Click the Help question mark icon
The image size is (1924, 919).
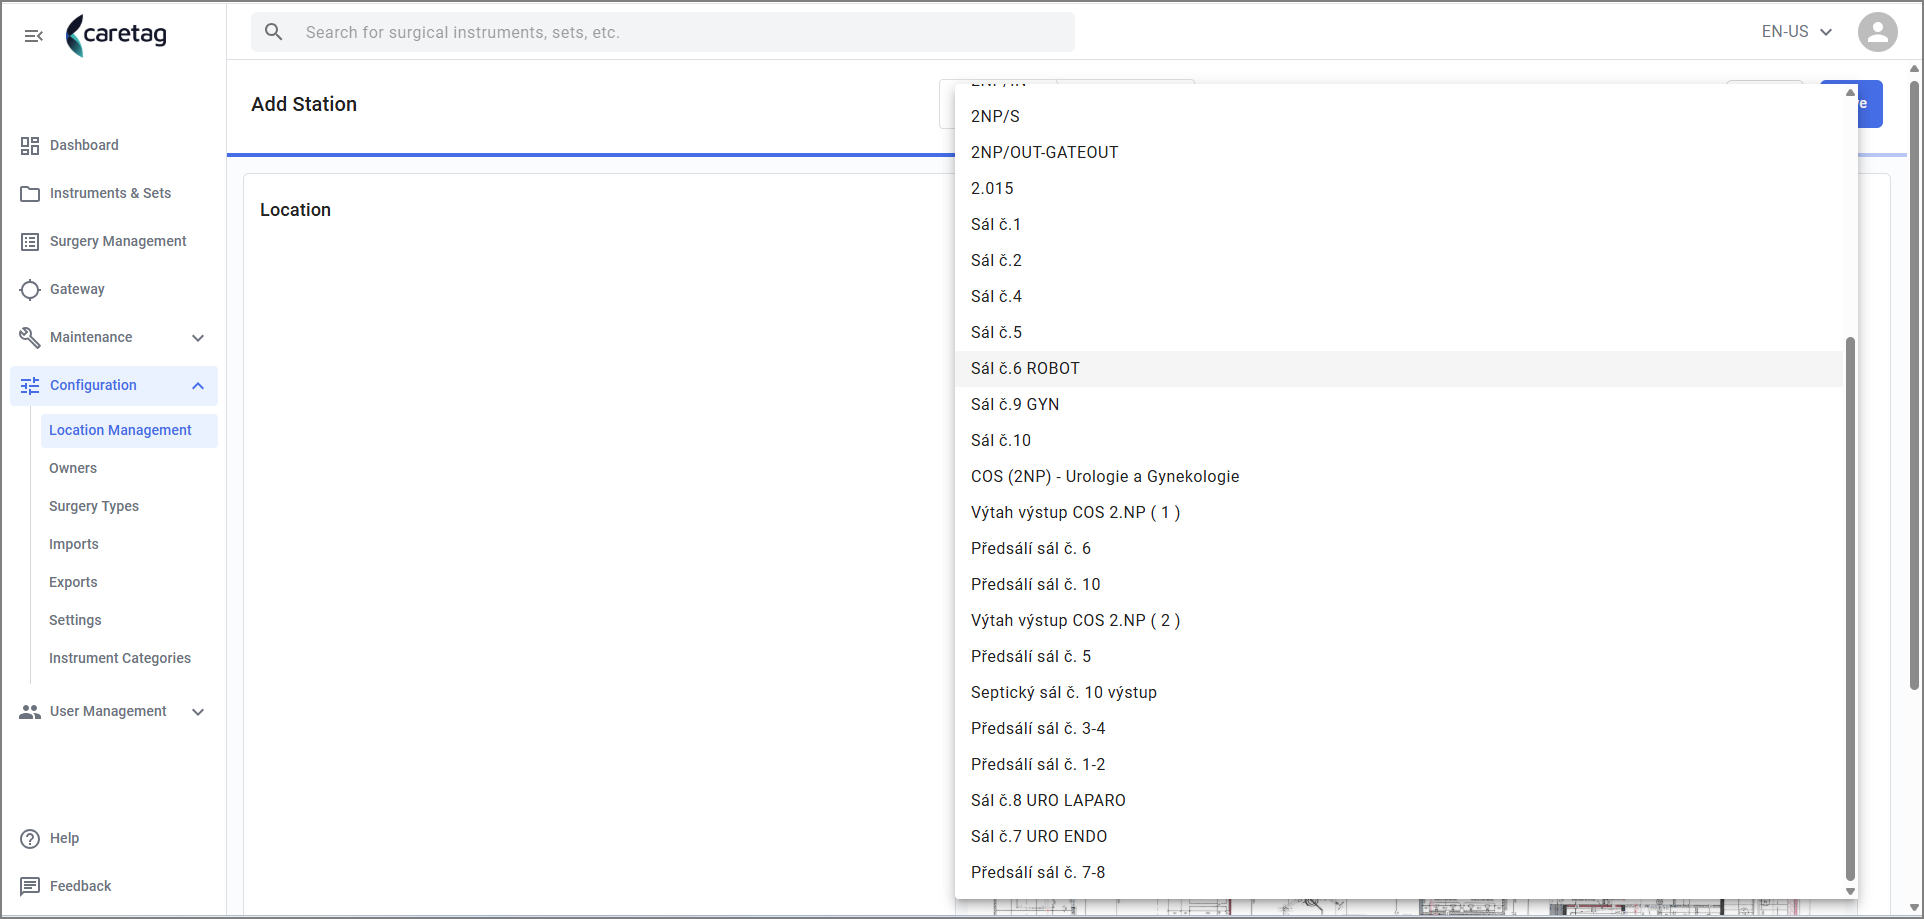[30, 839]
